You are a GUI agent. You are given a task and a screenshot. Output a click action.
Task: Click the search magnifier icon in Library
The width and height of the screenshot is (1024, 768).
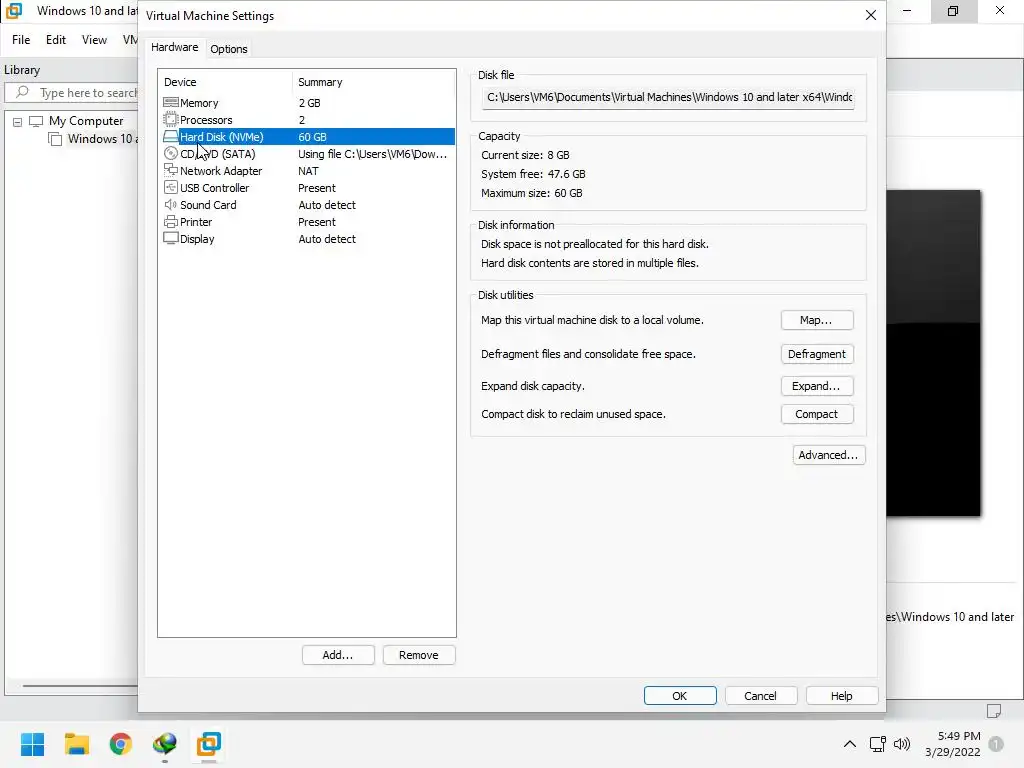pos(22,92)
